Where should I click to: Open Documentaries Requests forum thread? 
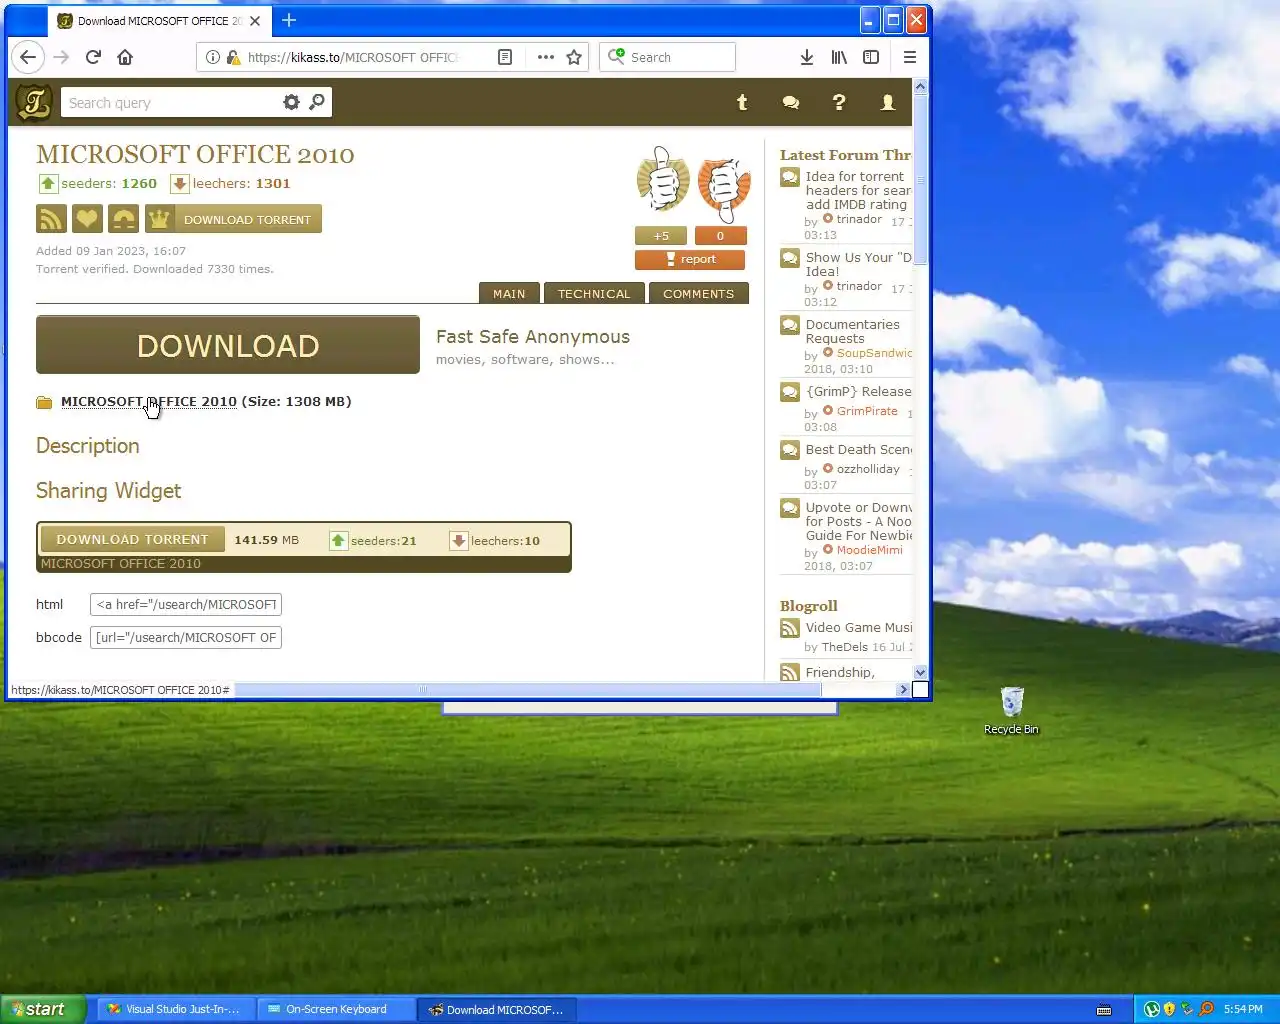(x=853, y=331)
